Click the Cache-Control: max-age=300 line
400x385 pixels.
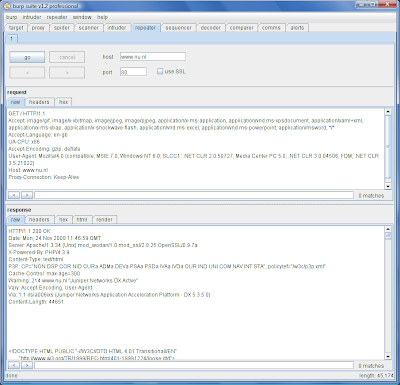coord(44,274)
